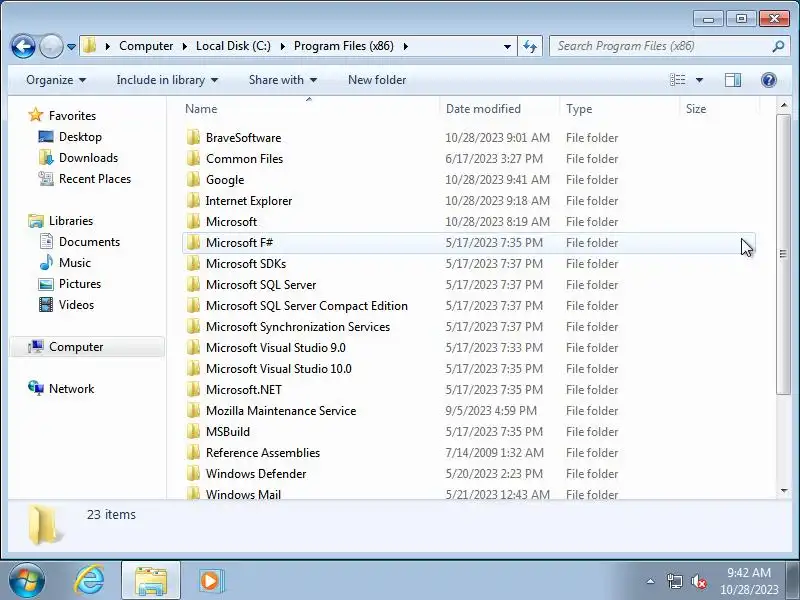
Task: Open the Music library
Action: tap(65, 263)
